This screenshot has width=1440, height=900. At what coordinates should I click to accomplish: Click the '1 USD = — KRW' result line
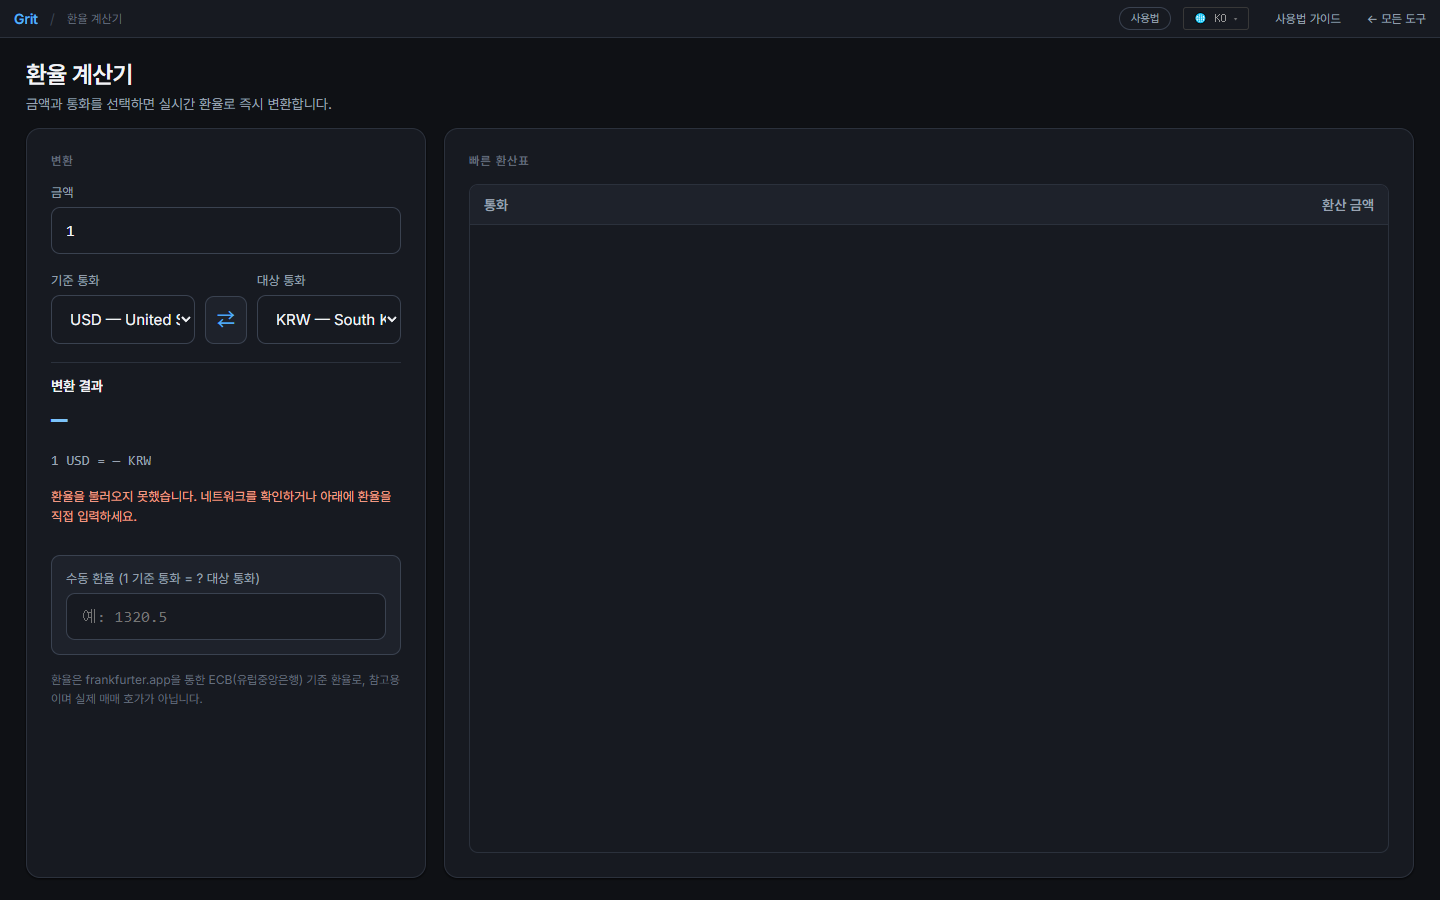pos(101,461)
